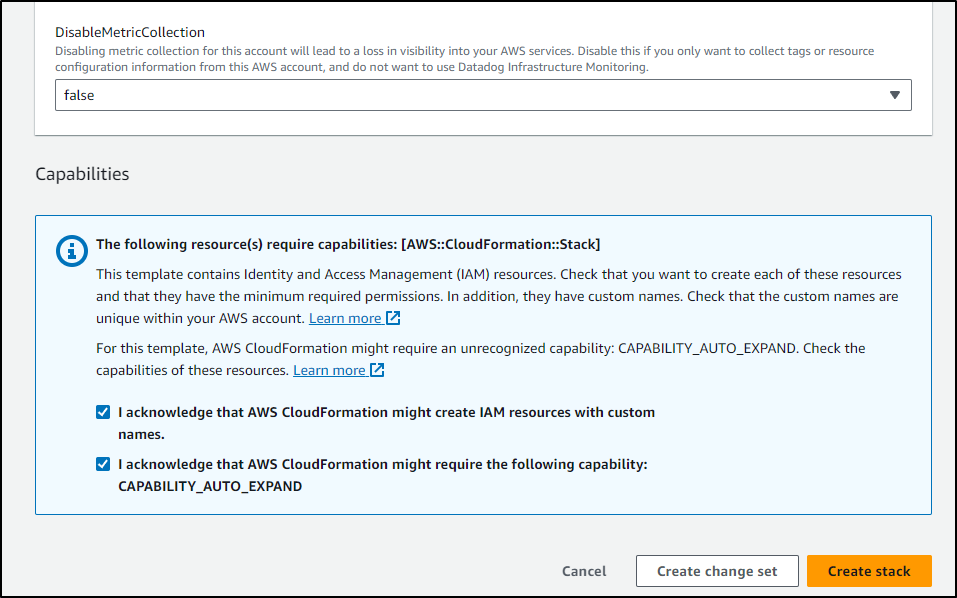Expand the DisableMetricCollection dropdown arrow
Viewport: 957px width, 598px height.
(x=895, y=95)
